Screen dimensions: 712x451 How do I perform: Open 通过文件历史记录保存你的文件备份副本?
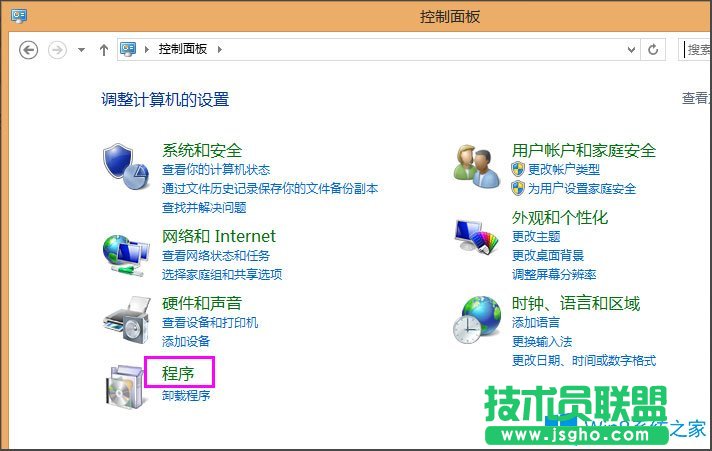[270, 188]
